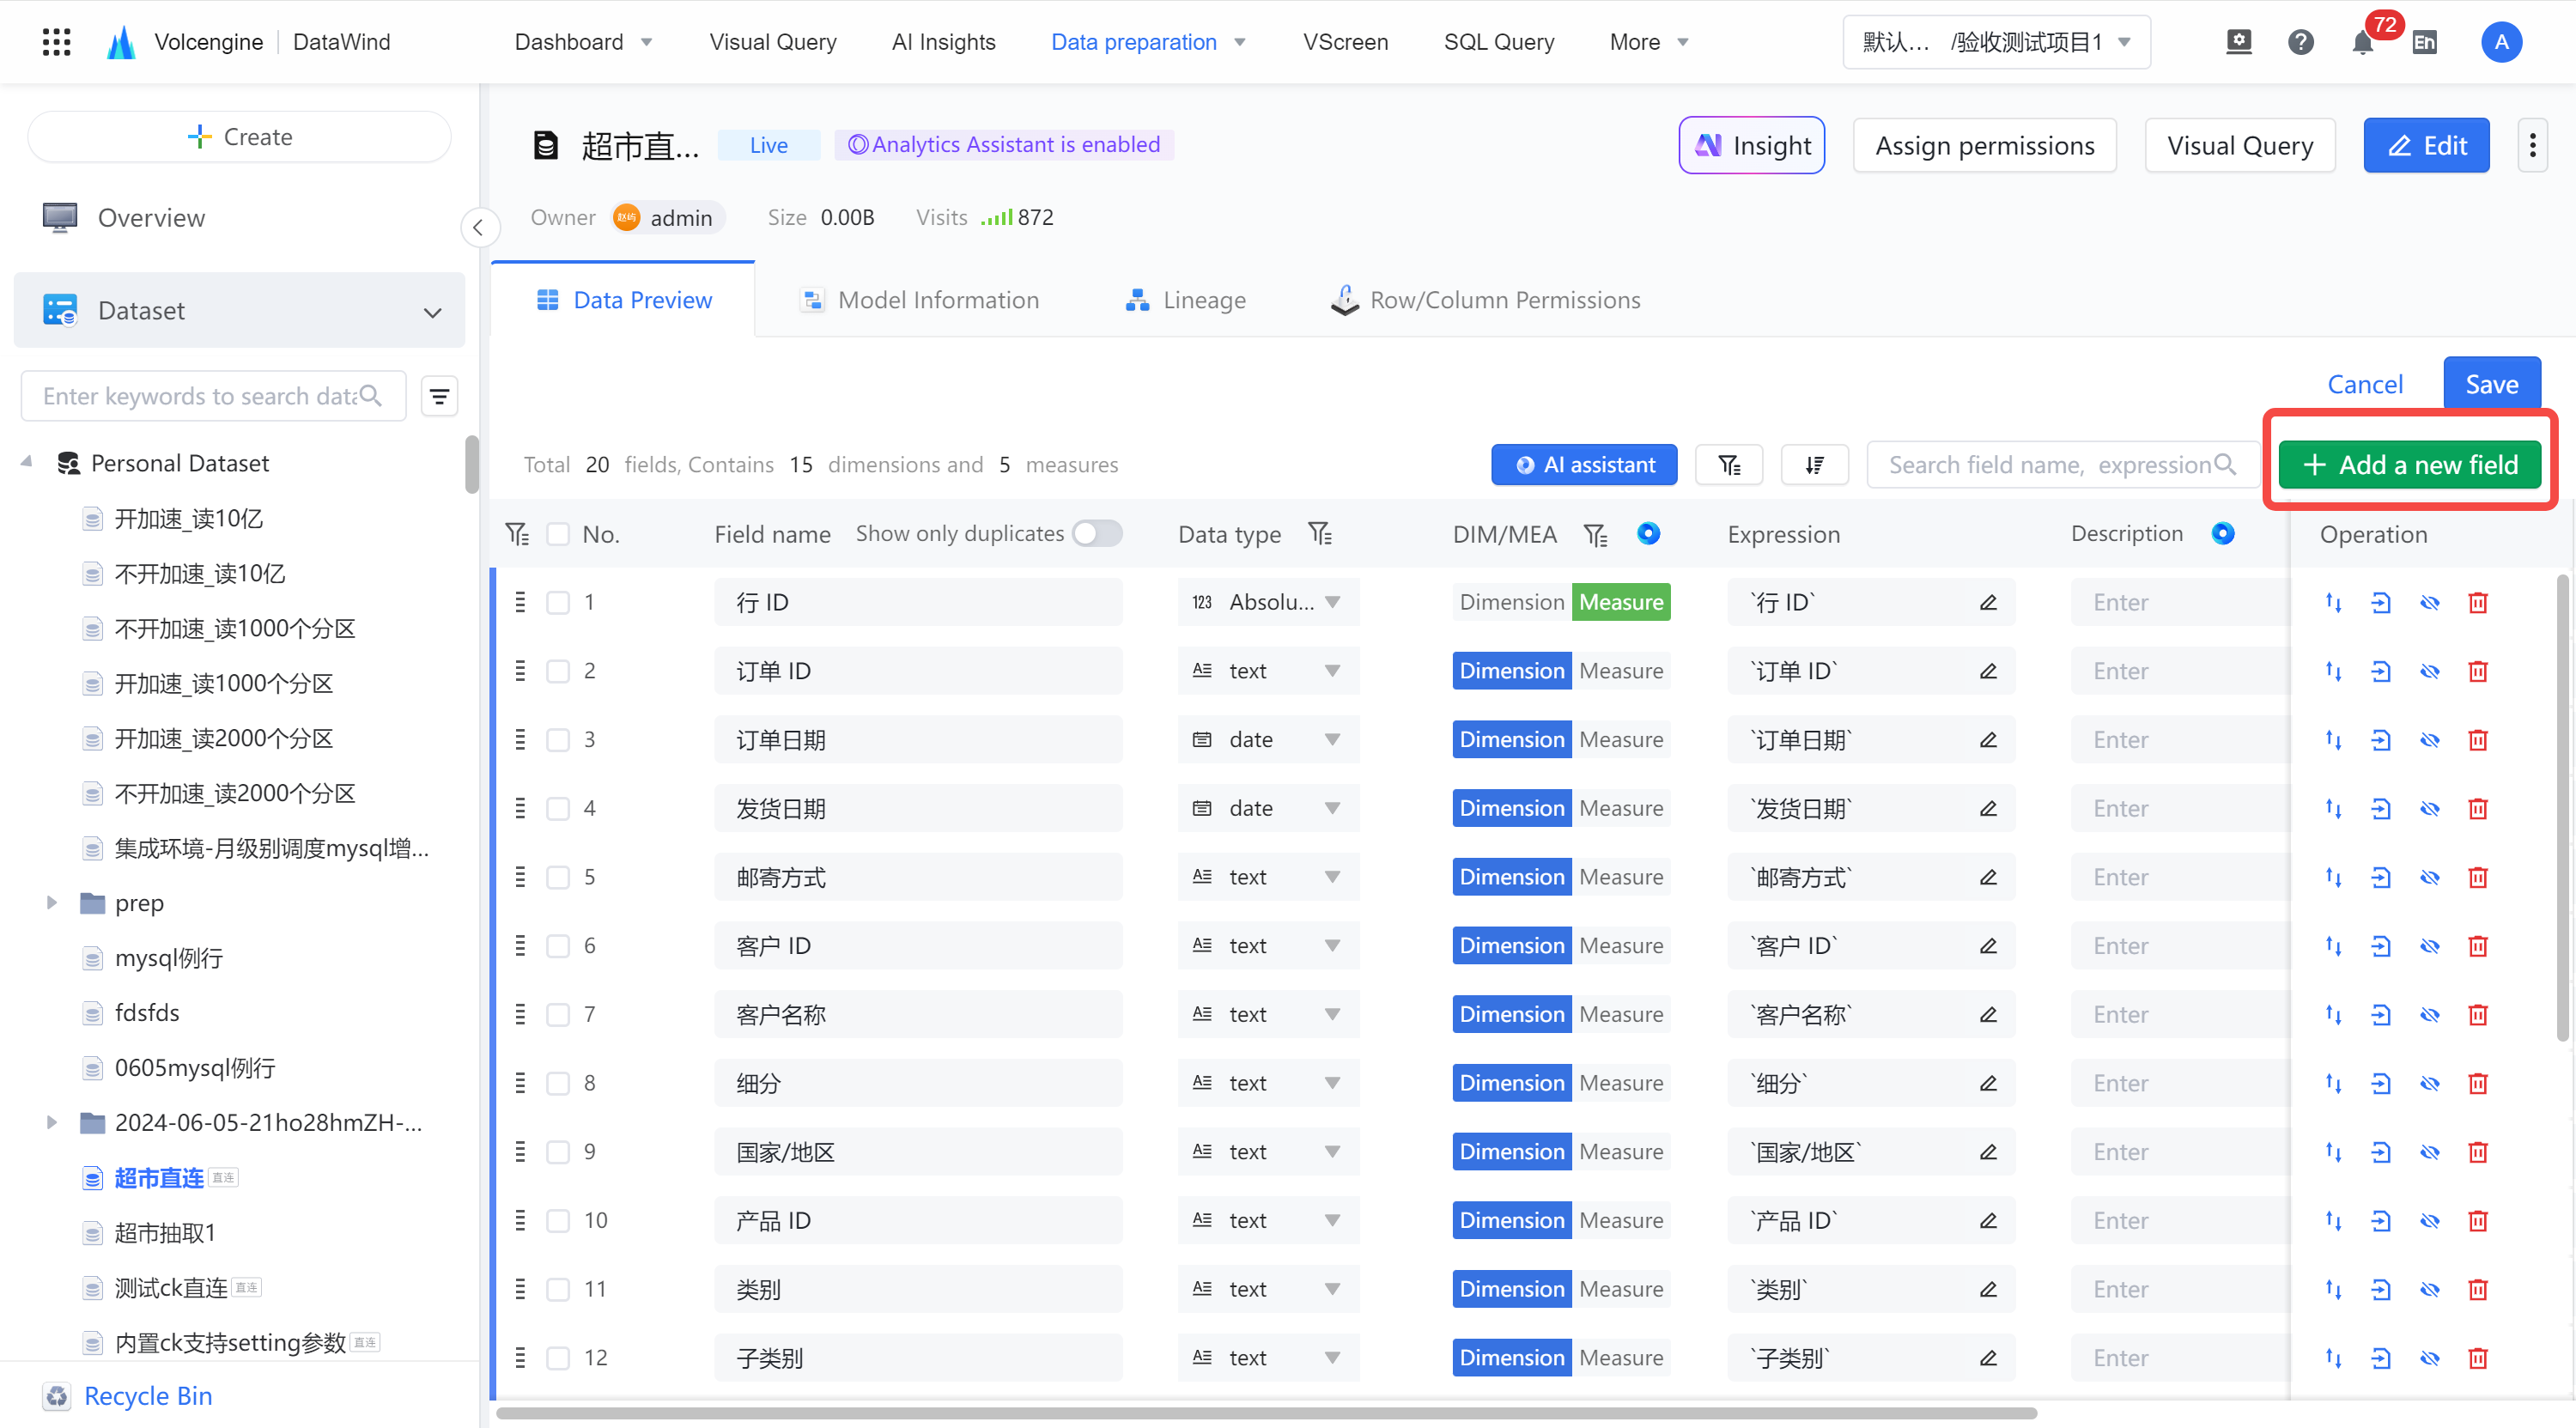Open the header row filter icon beside No.
The height and width of the screenshot is (1428, 2576).
click(517, 534)
